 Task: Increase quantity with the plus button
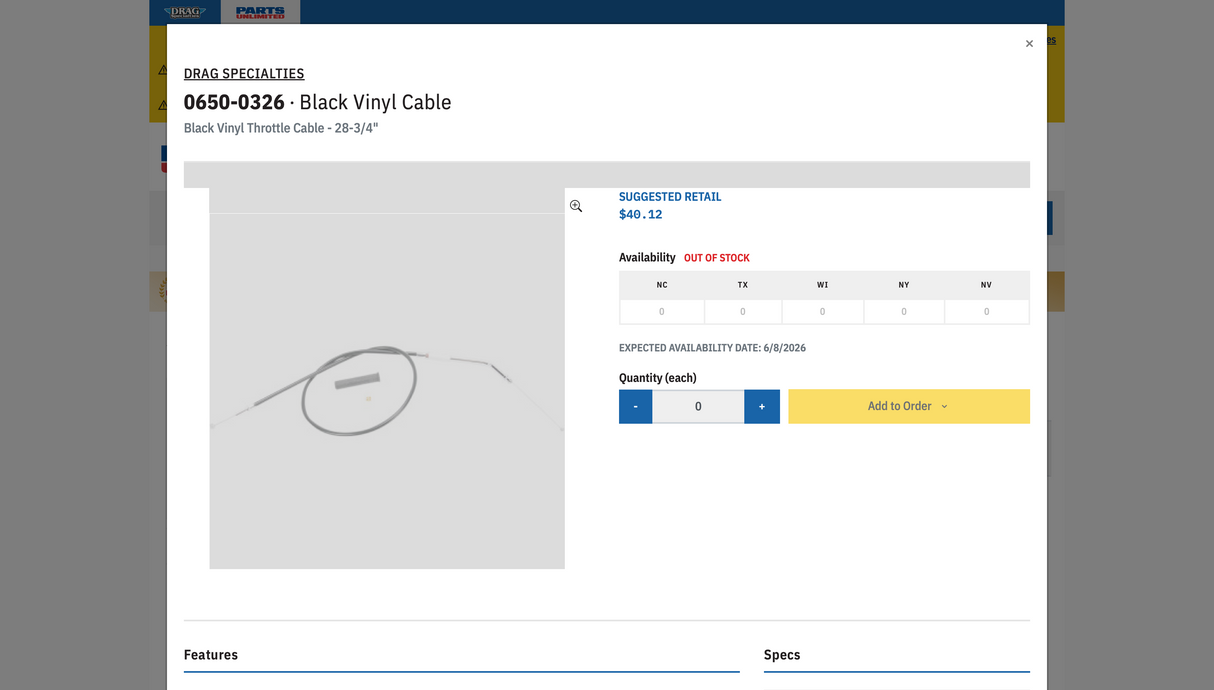[762, 406]
